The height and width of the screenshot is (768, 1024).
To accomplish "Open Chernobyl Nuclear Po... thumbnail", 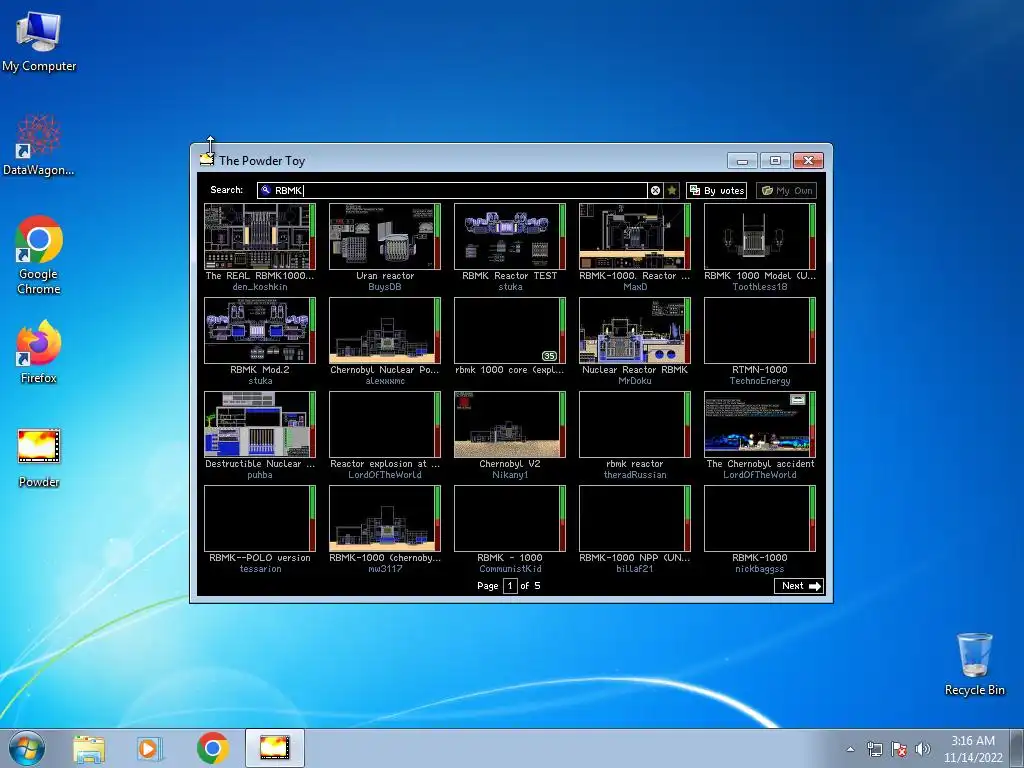I will click(385, 330).
